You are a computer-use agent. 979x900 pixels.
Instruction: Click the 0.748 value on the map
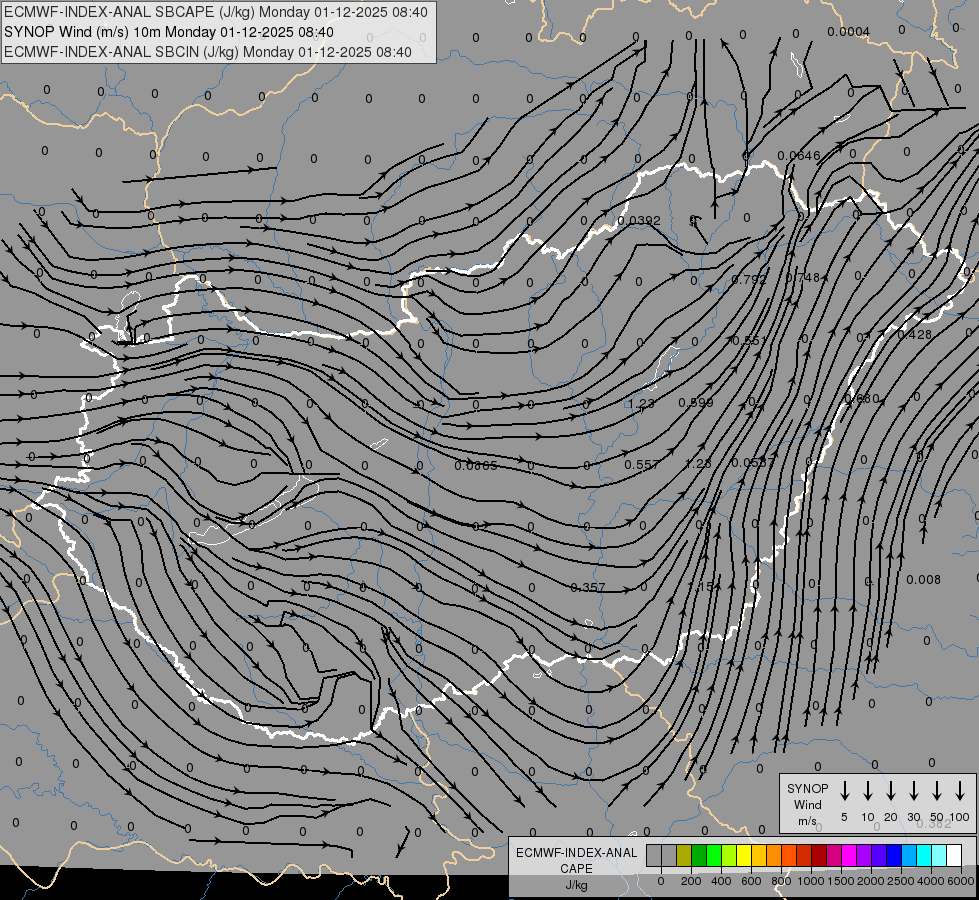point(802,277)
